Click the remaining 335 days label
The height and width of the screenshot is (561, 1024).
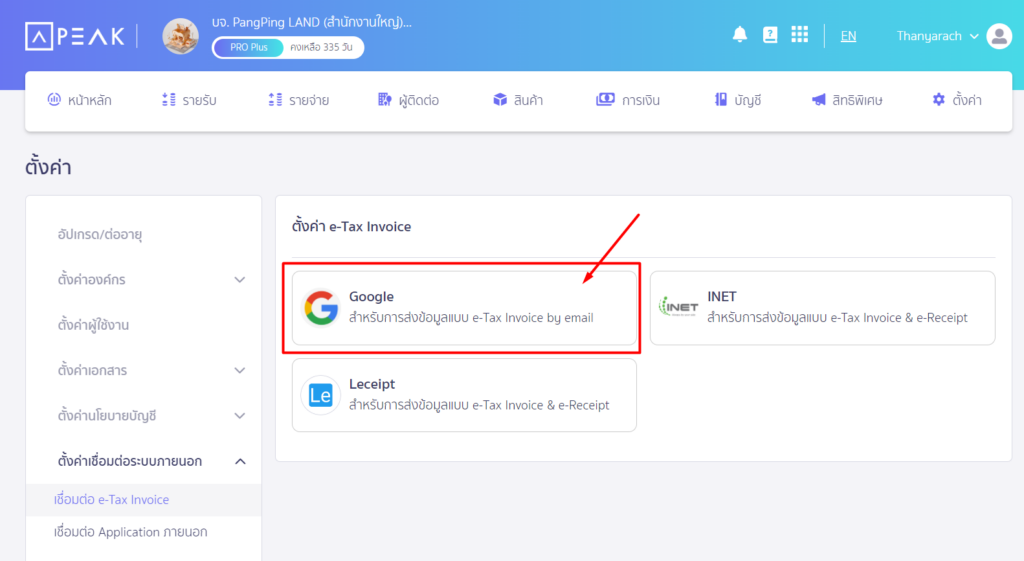point(321,48)
